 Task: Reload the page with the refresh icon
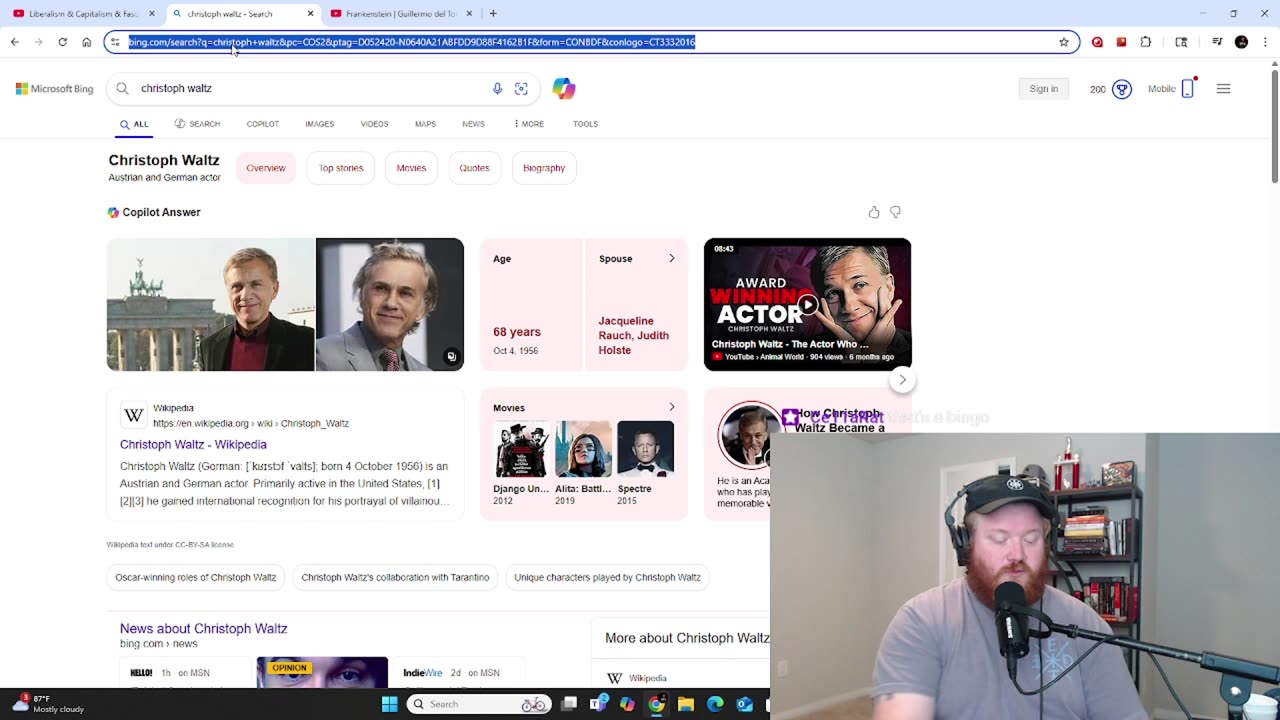pos(62,42)
